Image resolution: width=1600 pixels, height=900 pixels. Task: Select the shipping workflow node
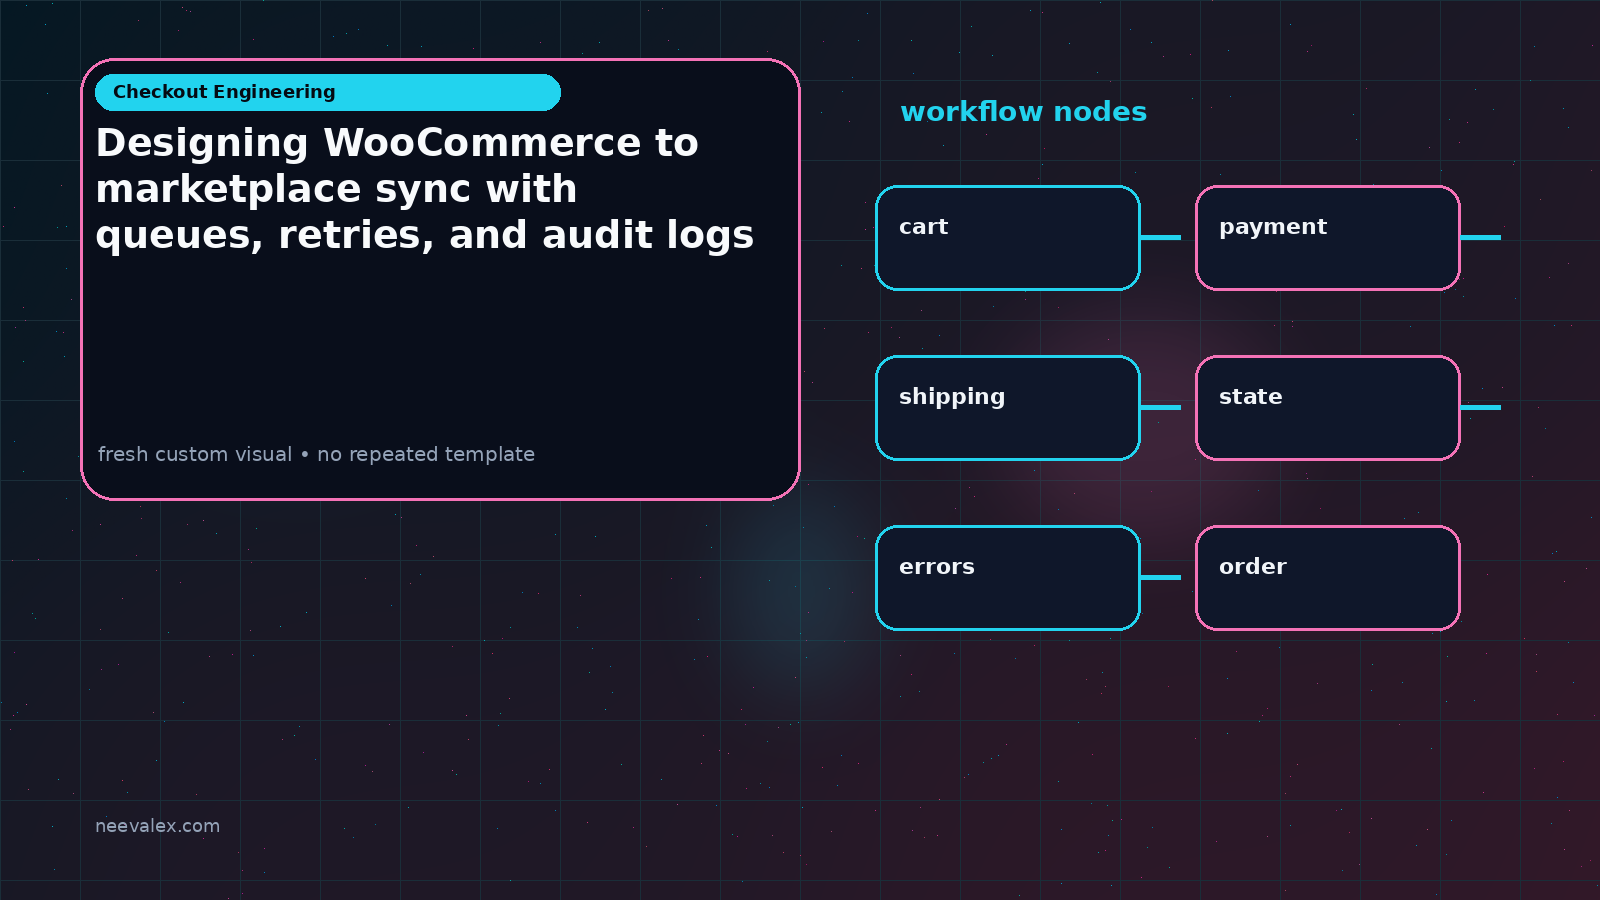click(1008, 408)
